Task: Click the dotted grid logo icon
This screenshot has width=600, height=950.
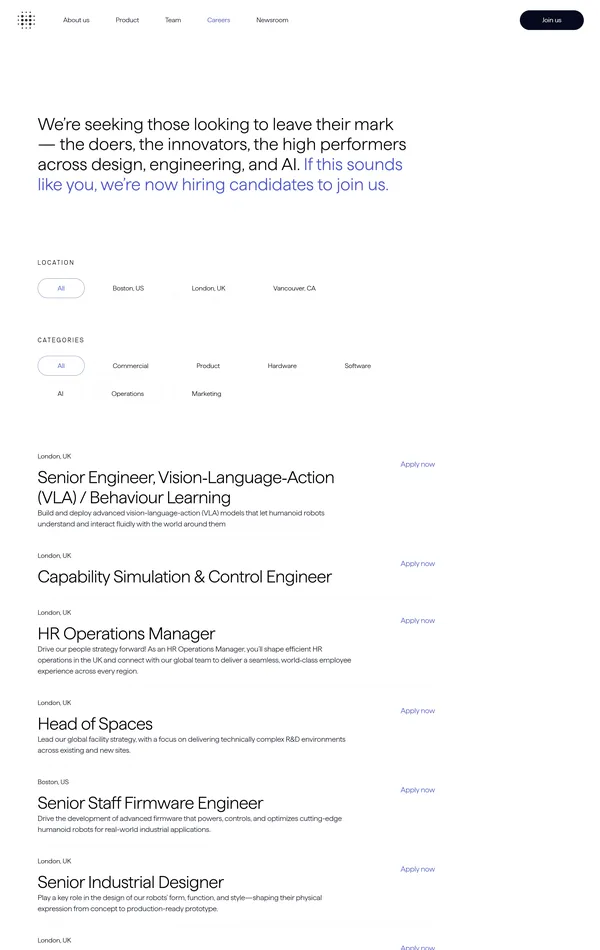Action: click(26, 20)
